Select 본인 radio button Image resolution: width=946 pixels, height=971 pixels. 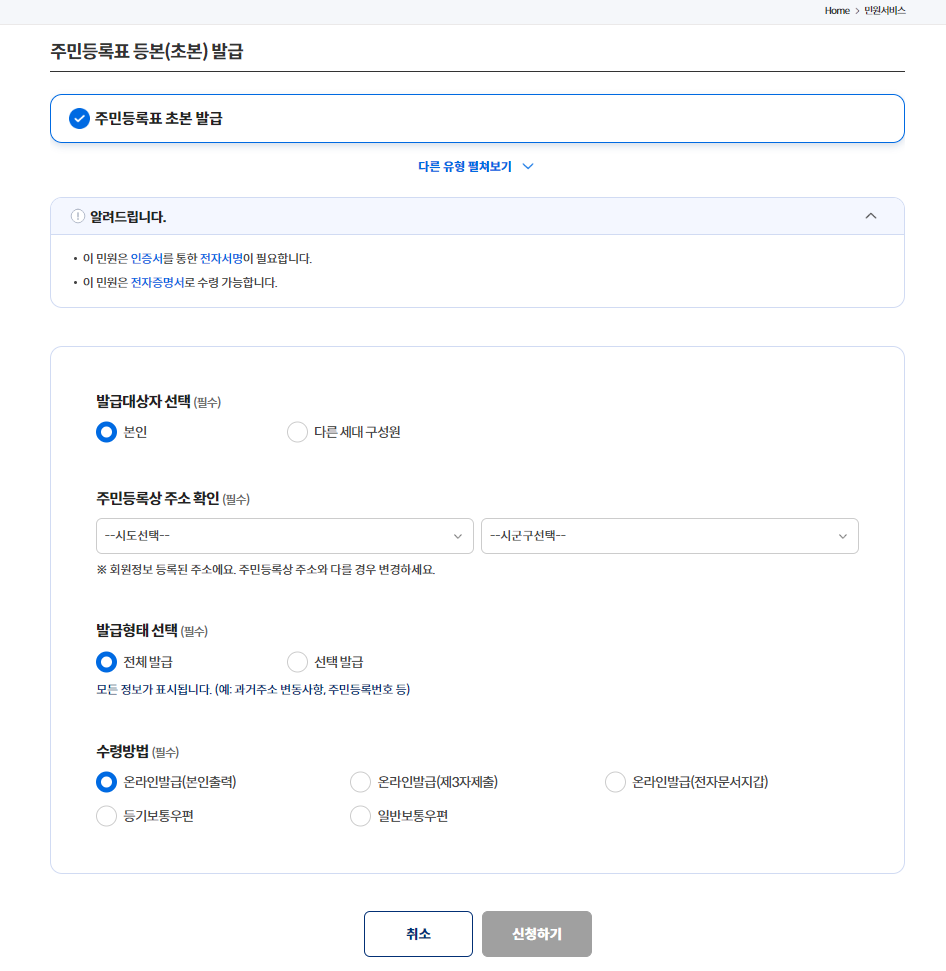tap(106, 432)
